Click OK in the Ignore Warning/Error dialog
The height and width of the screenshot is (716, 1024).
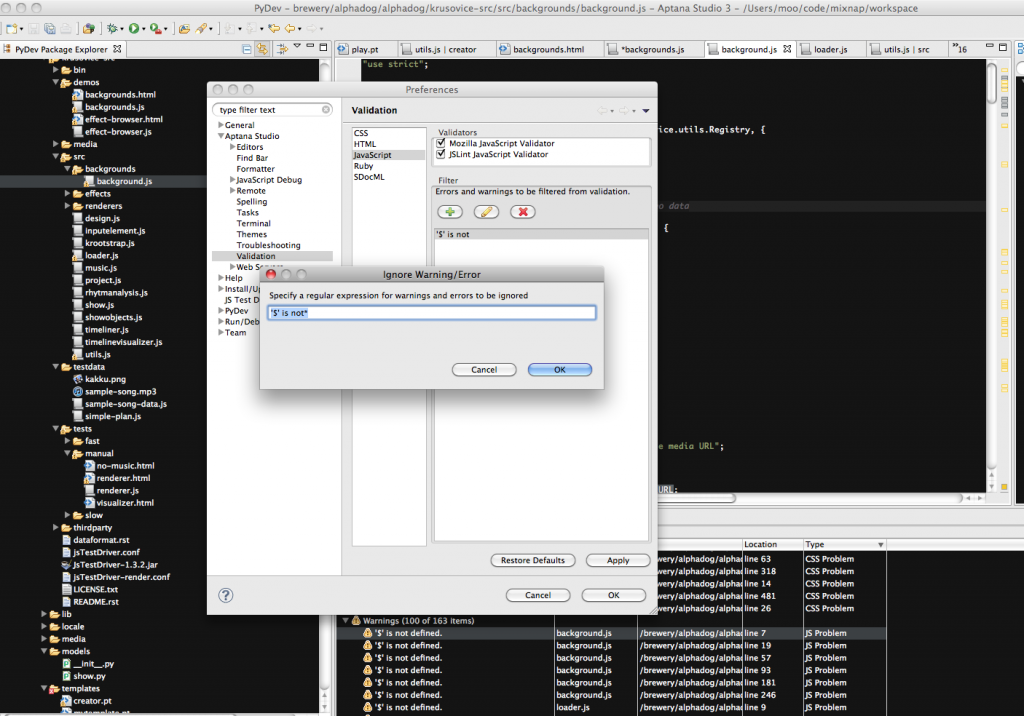[x=560, y=370]
